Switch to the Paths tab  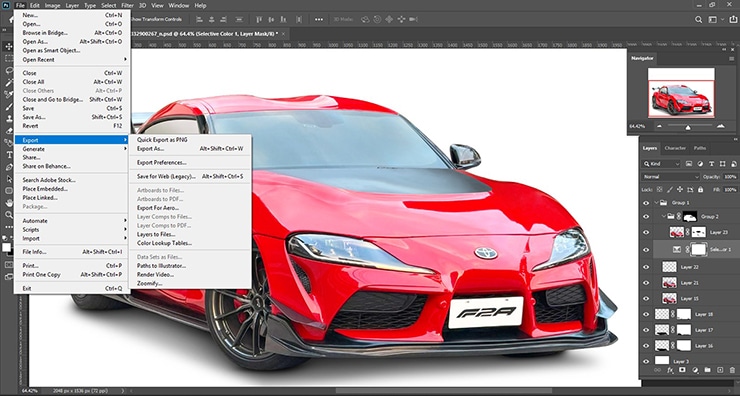700,148
